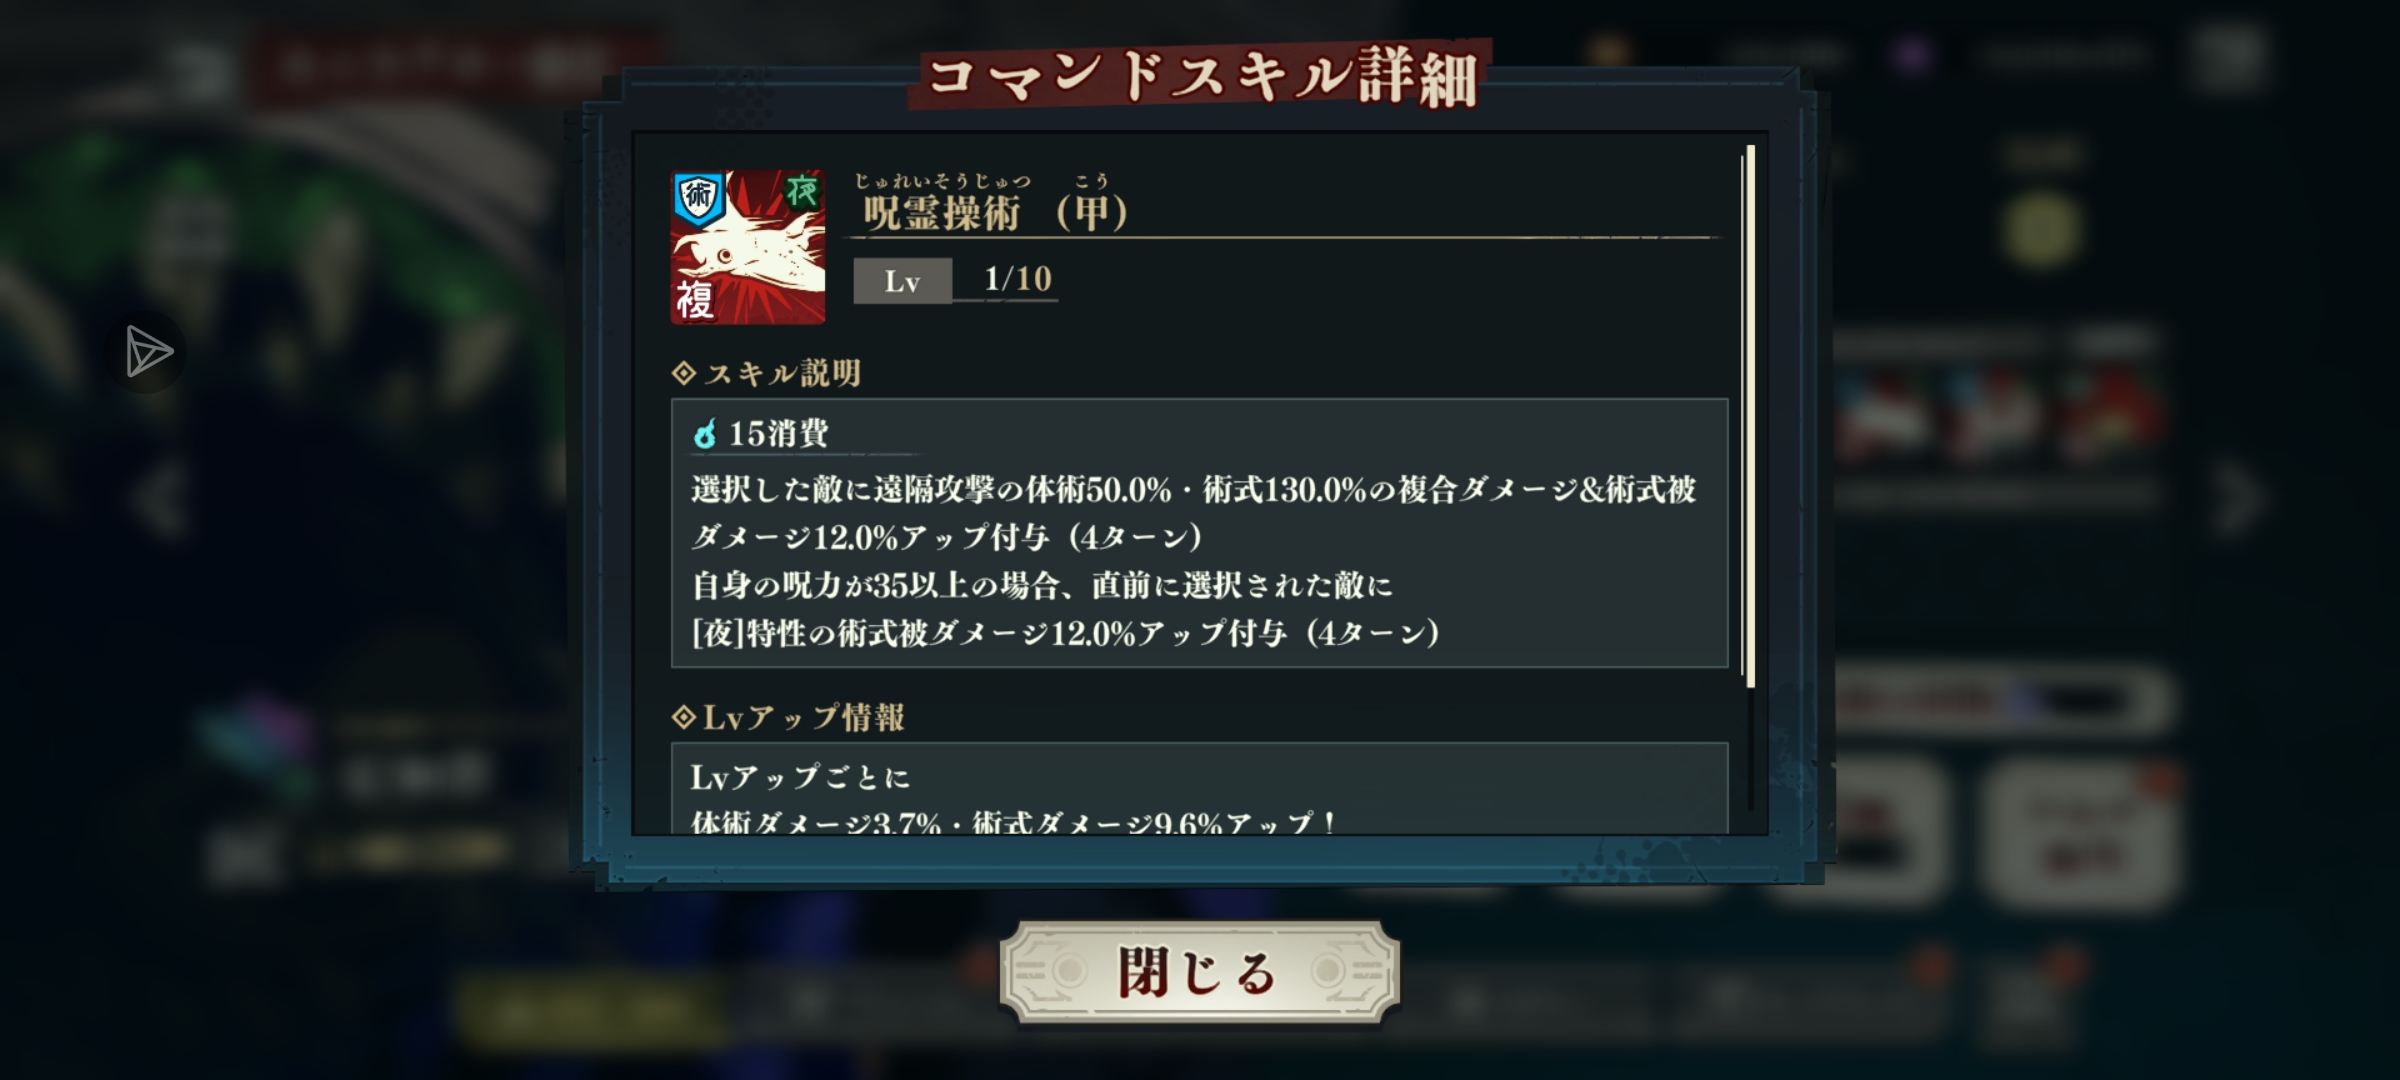This screenshot has height=1080, width=2400.
Task: Click the skill description text box
Action: 1199,533
